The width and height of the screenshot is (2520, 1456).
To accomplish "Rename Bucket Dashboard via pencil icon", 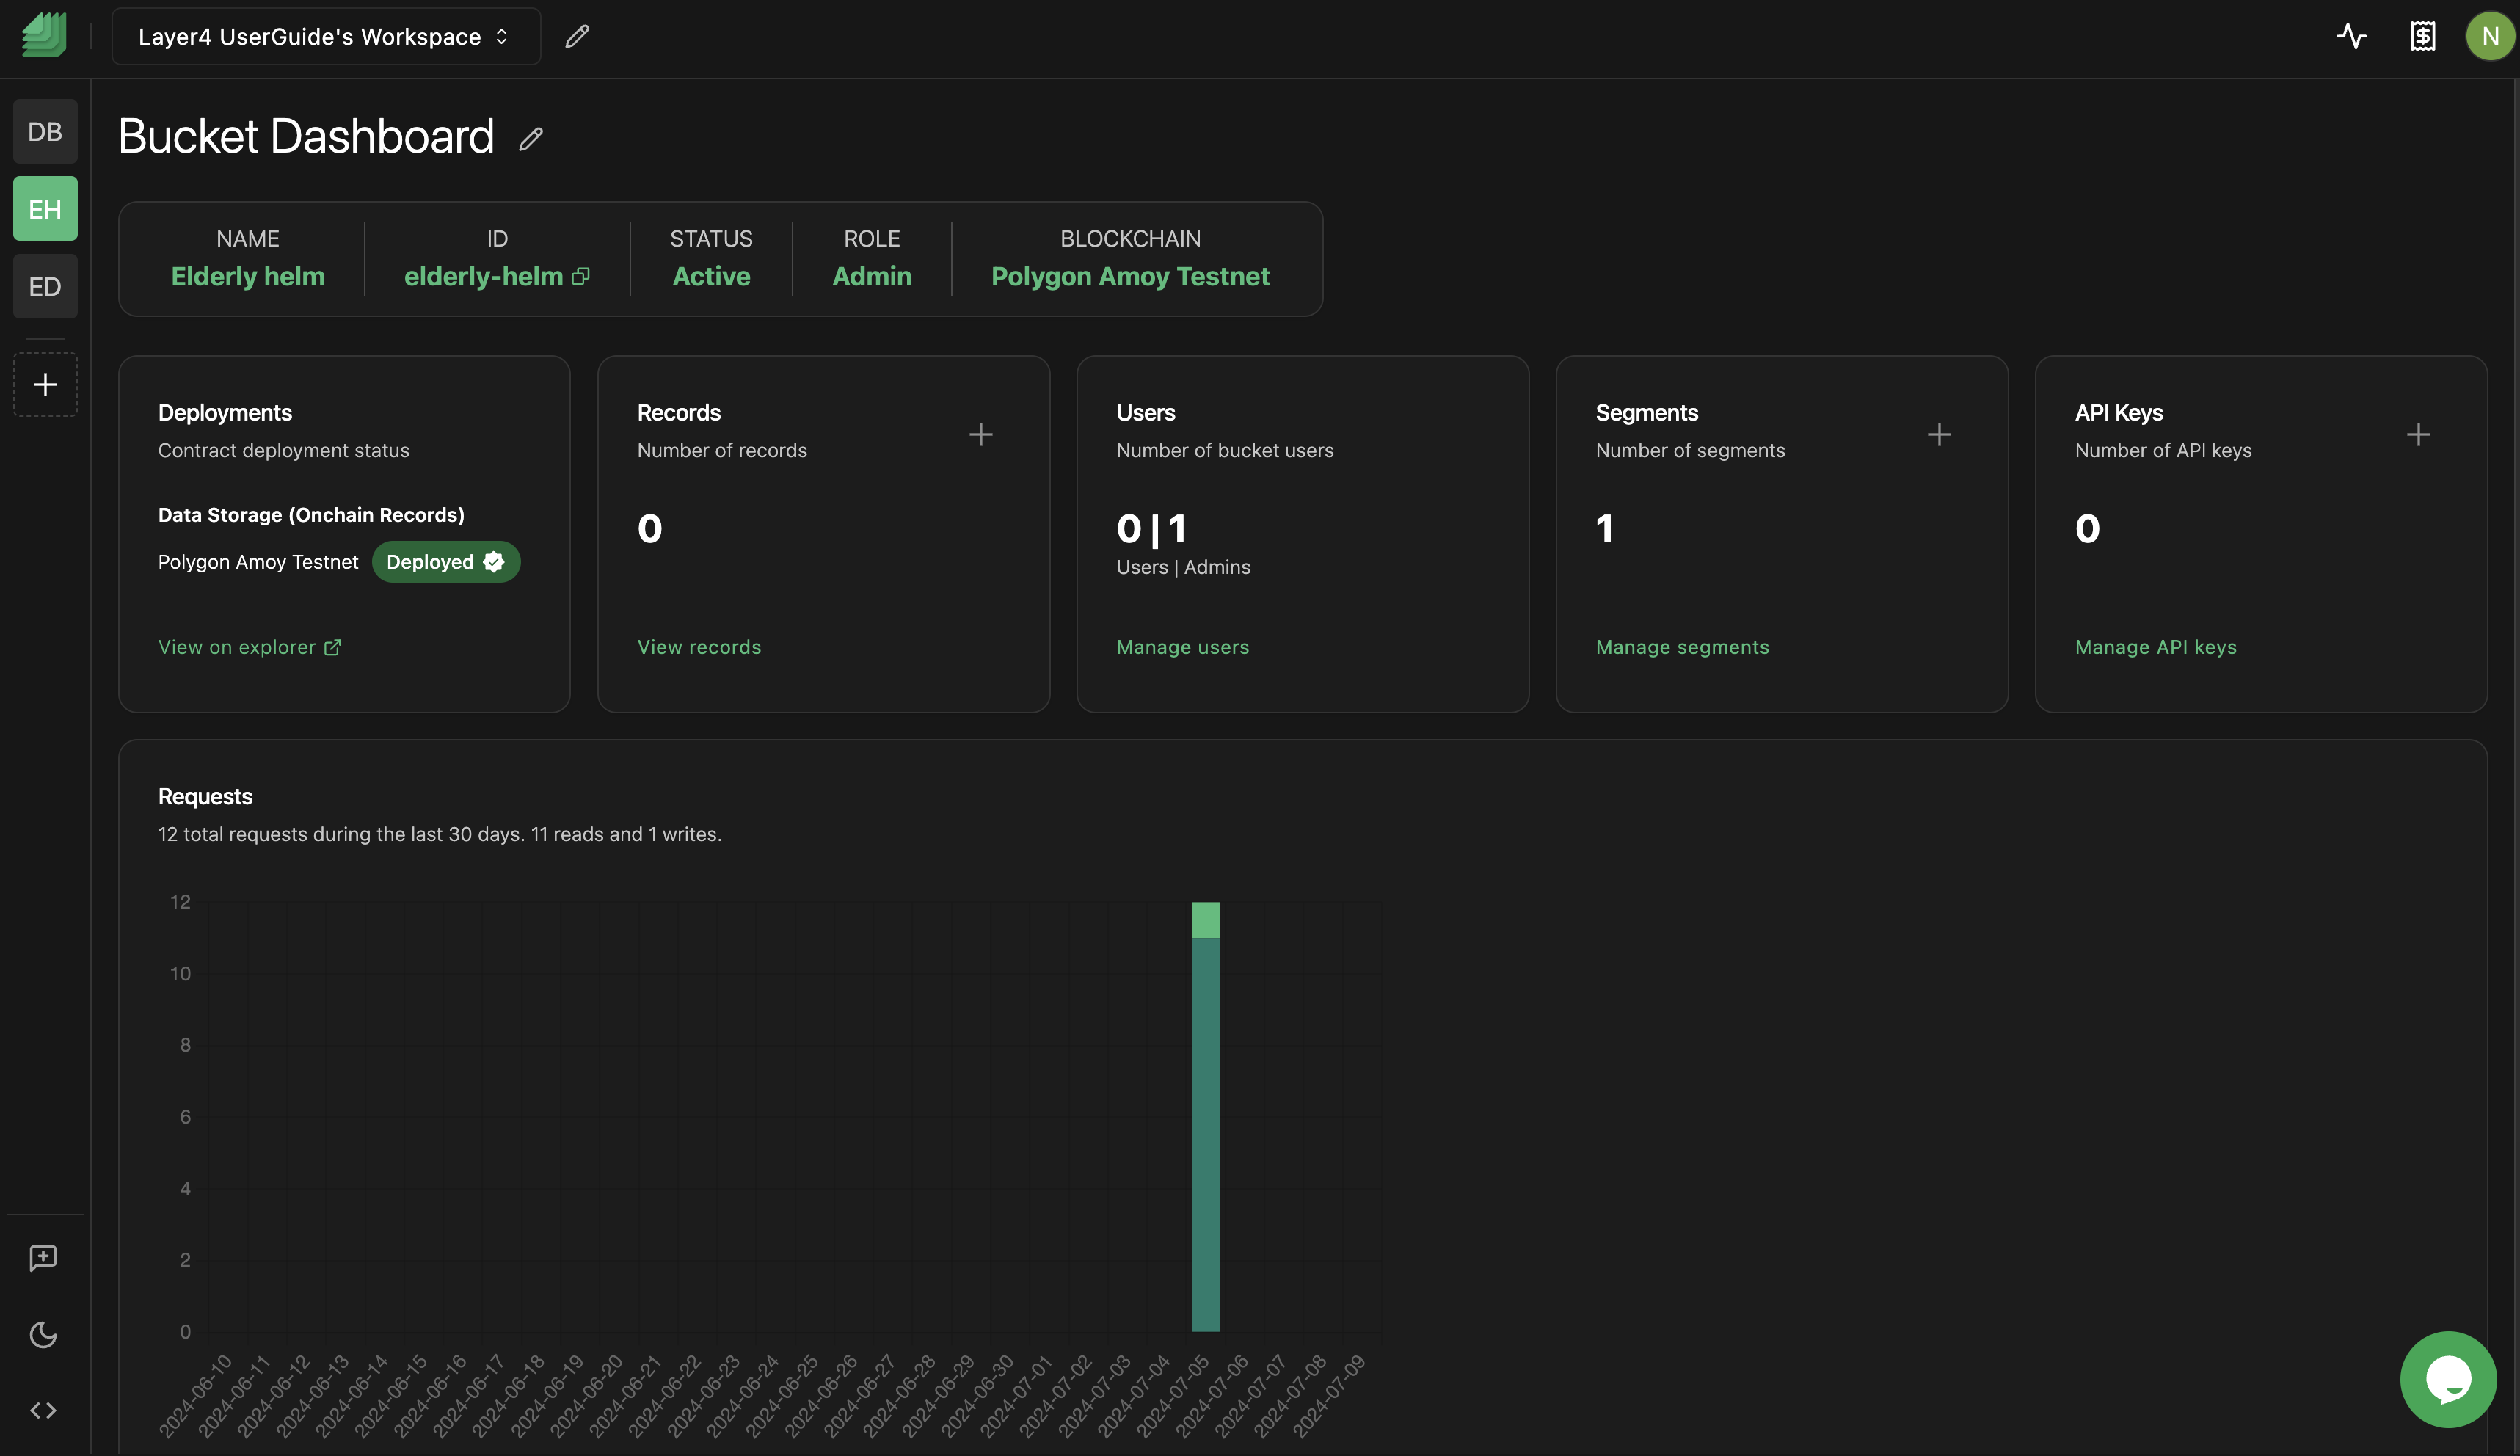I will pyautogui.click(x=531, y=139).
